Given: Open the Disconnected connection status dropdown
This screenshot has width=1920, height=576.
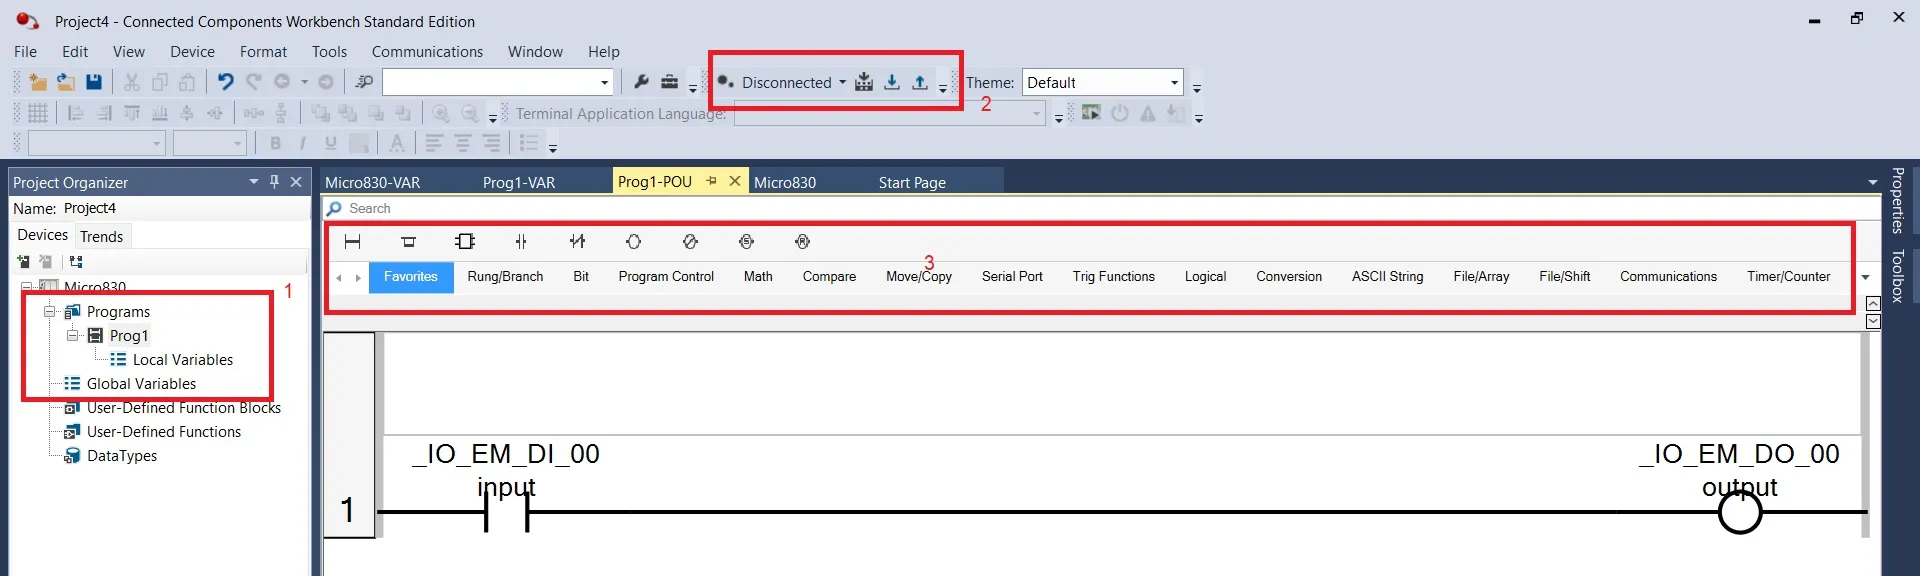Looking at the screenshot, I should [842, 82].
